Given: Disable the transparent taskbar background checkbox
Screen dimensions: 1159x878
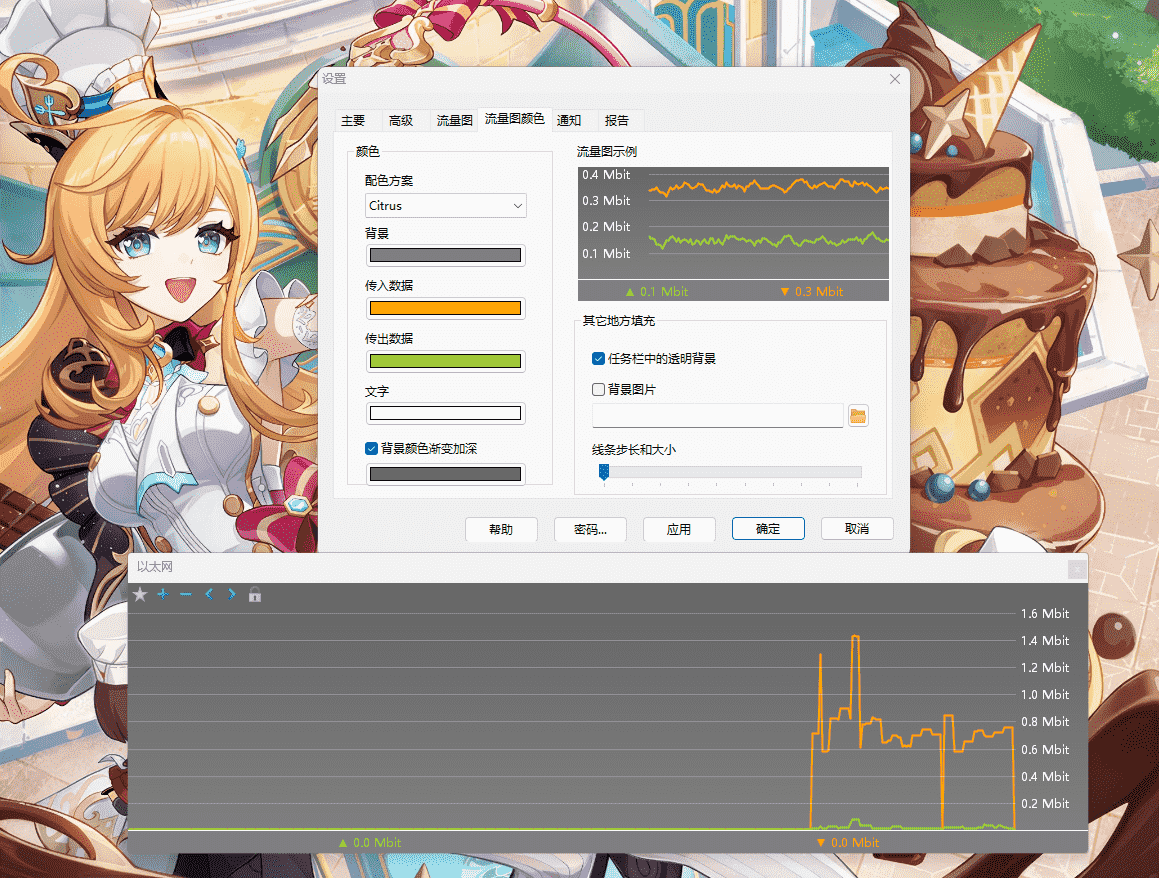Looking at the screenshot, I should click(597, 360).
